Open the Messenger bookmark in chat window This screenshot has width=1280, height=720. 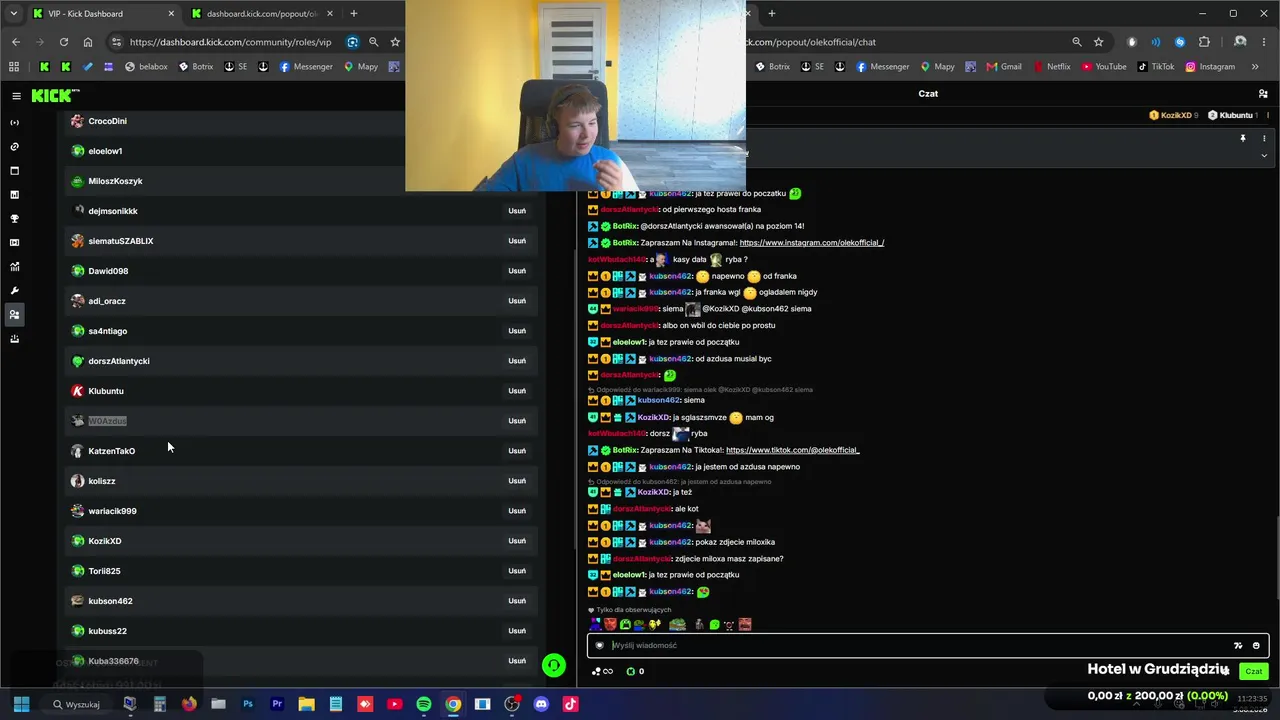[882, 67]
